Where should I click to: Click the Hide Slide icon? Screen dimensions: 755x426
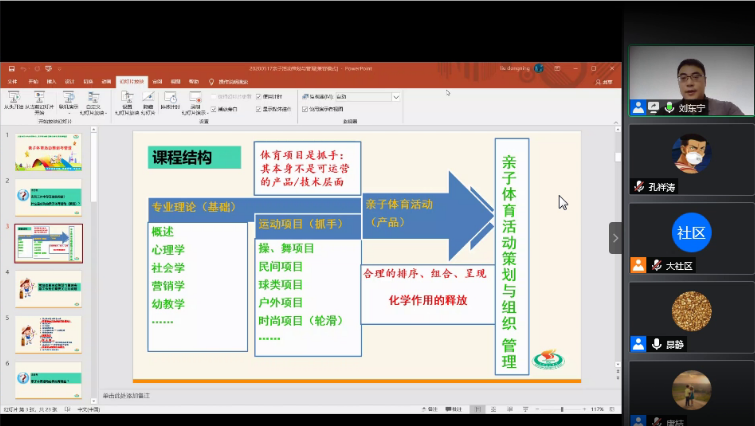click(x=148, y=98)
